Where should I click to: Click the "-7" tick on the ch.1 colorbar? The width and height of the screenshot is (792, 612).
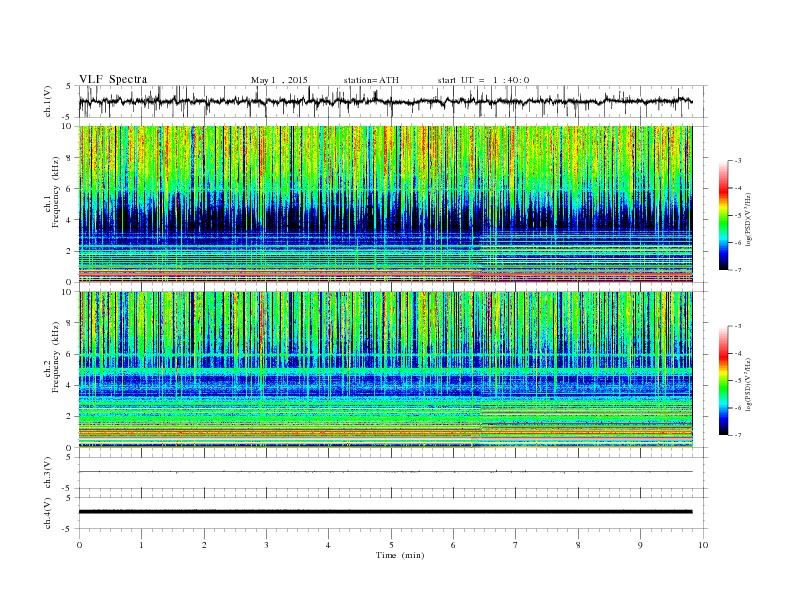pyautogui.click(x=737, y=270)
